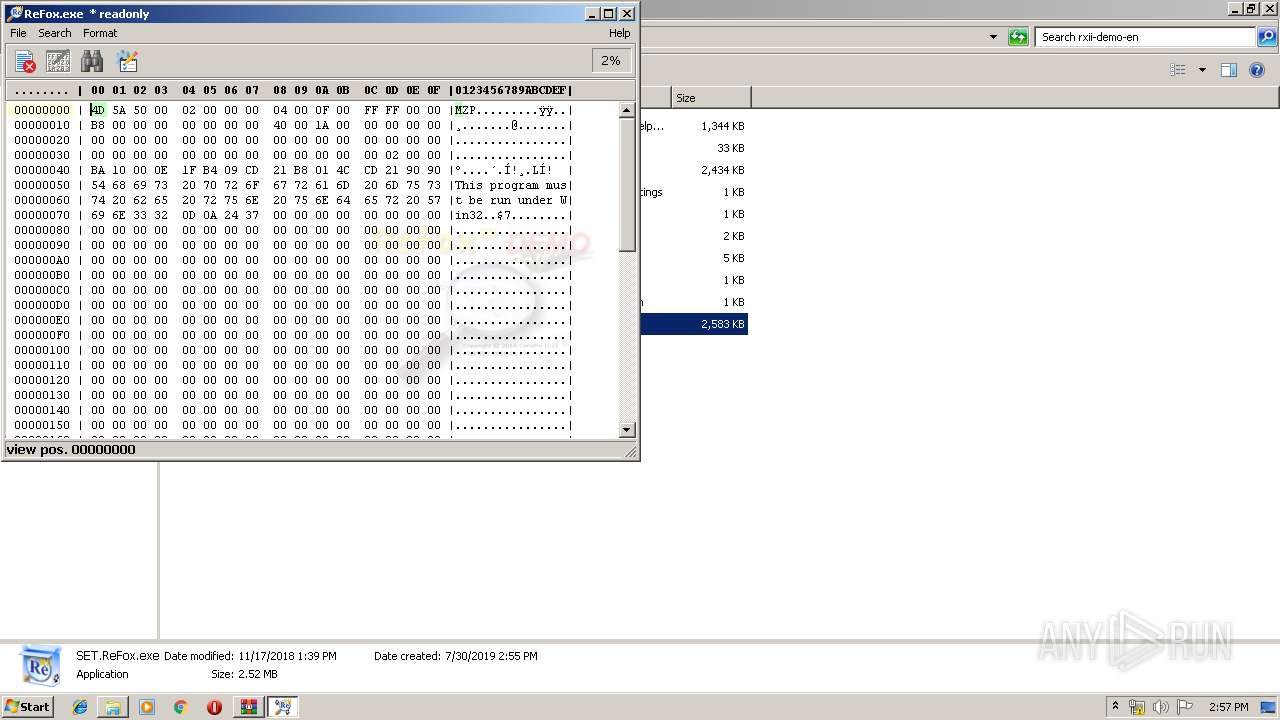Viewport: 1280px width, 720px height.
Task: Click the offset label 00000100
Action: click(x=42, y=350)
